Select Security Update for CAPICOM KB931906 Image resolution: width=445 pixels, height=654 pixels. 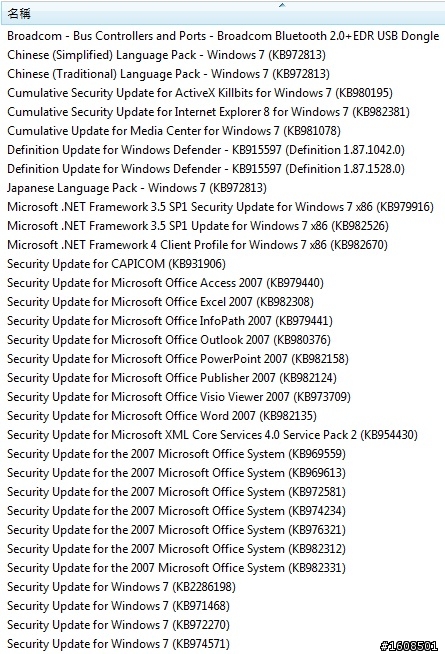coord(116,264)
